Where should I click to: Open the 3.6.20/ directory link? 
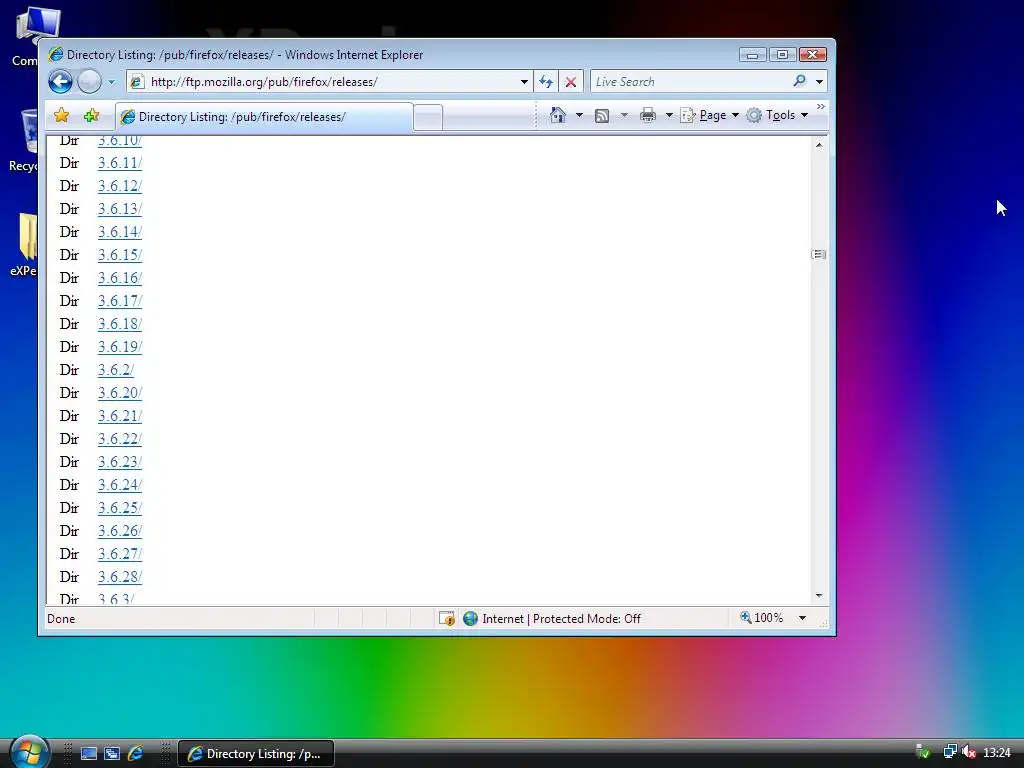(120, 393)
